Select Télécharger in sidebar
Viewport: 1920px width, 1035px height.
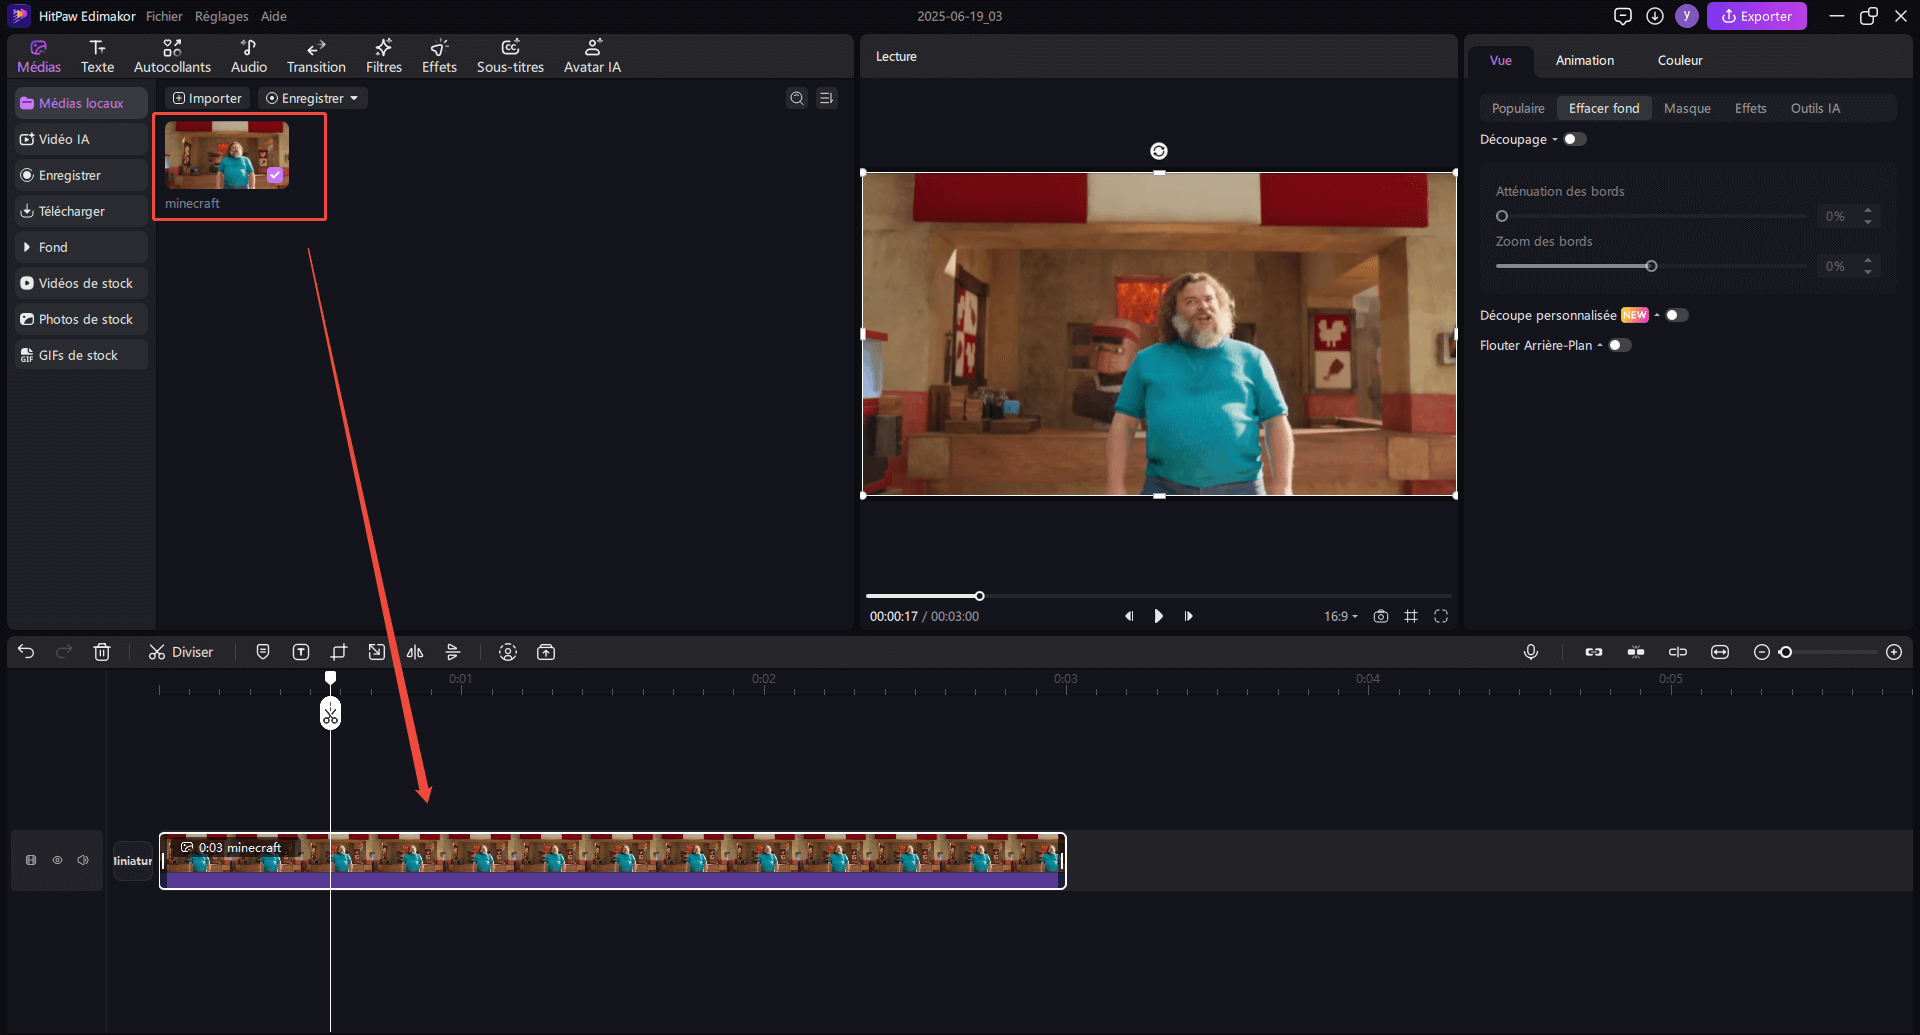tap(81, 211)
